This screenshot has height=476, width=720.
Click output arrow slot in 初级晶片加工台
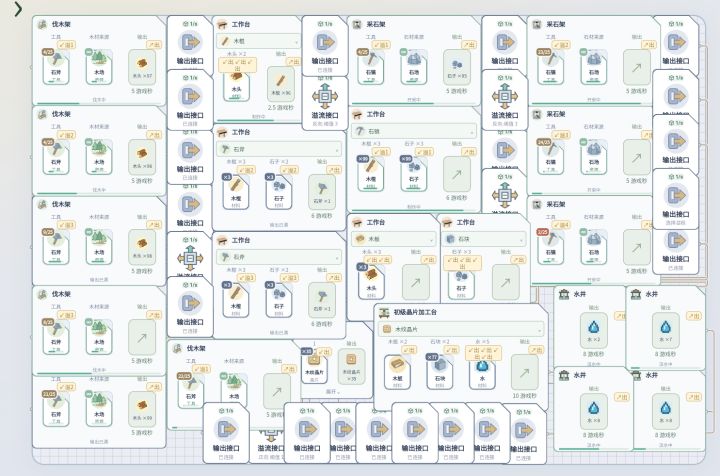[x=525, y=372]
